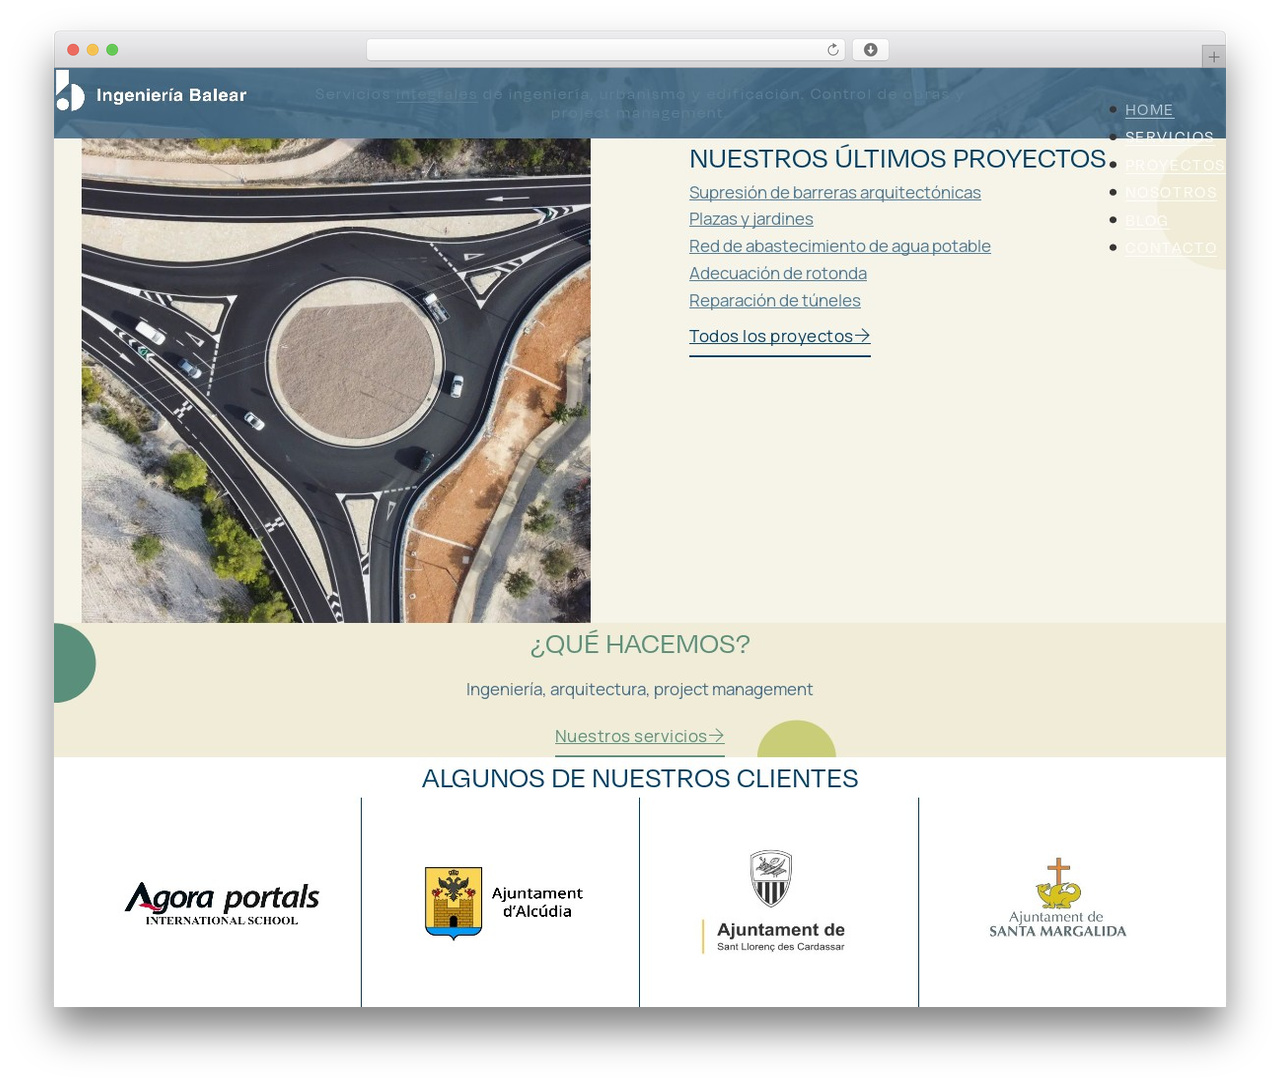
Task: Minimize the browser window with yellow button
Action: click(x=93, y=50)
